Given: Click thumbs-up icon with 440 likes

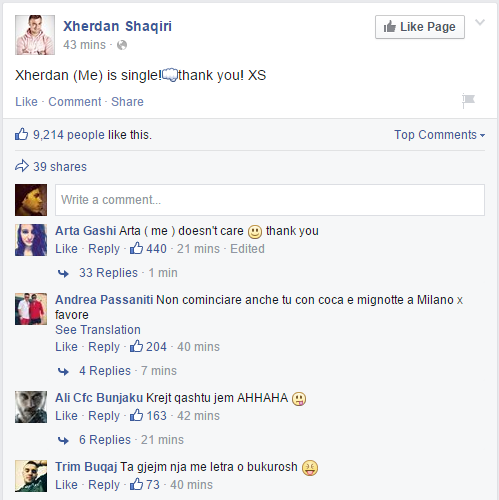Looking at the screenshot, I should tap(136, 248).
